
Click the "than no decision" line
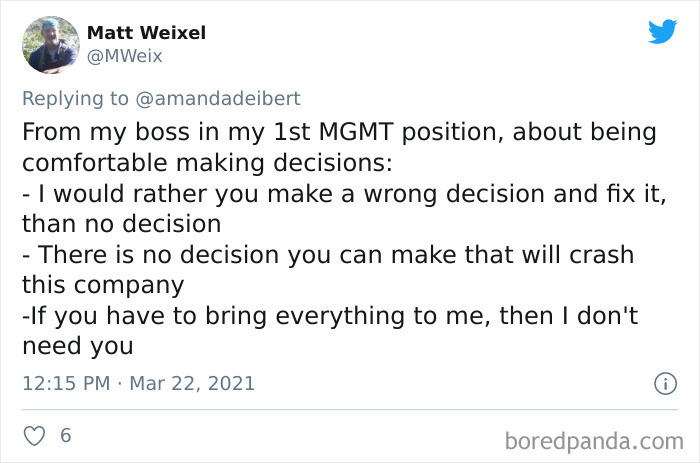[120, 223]
